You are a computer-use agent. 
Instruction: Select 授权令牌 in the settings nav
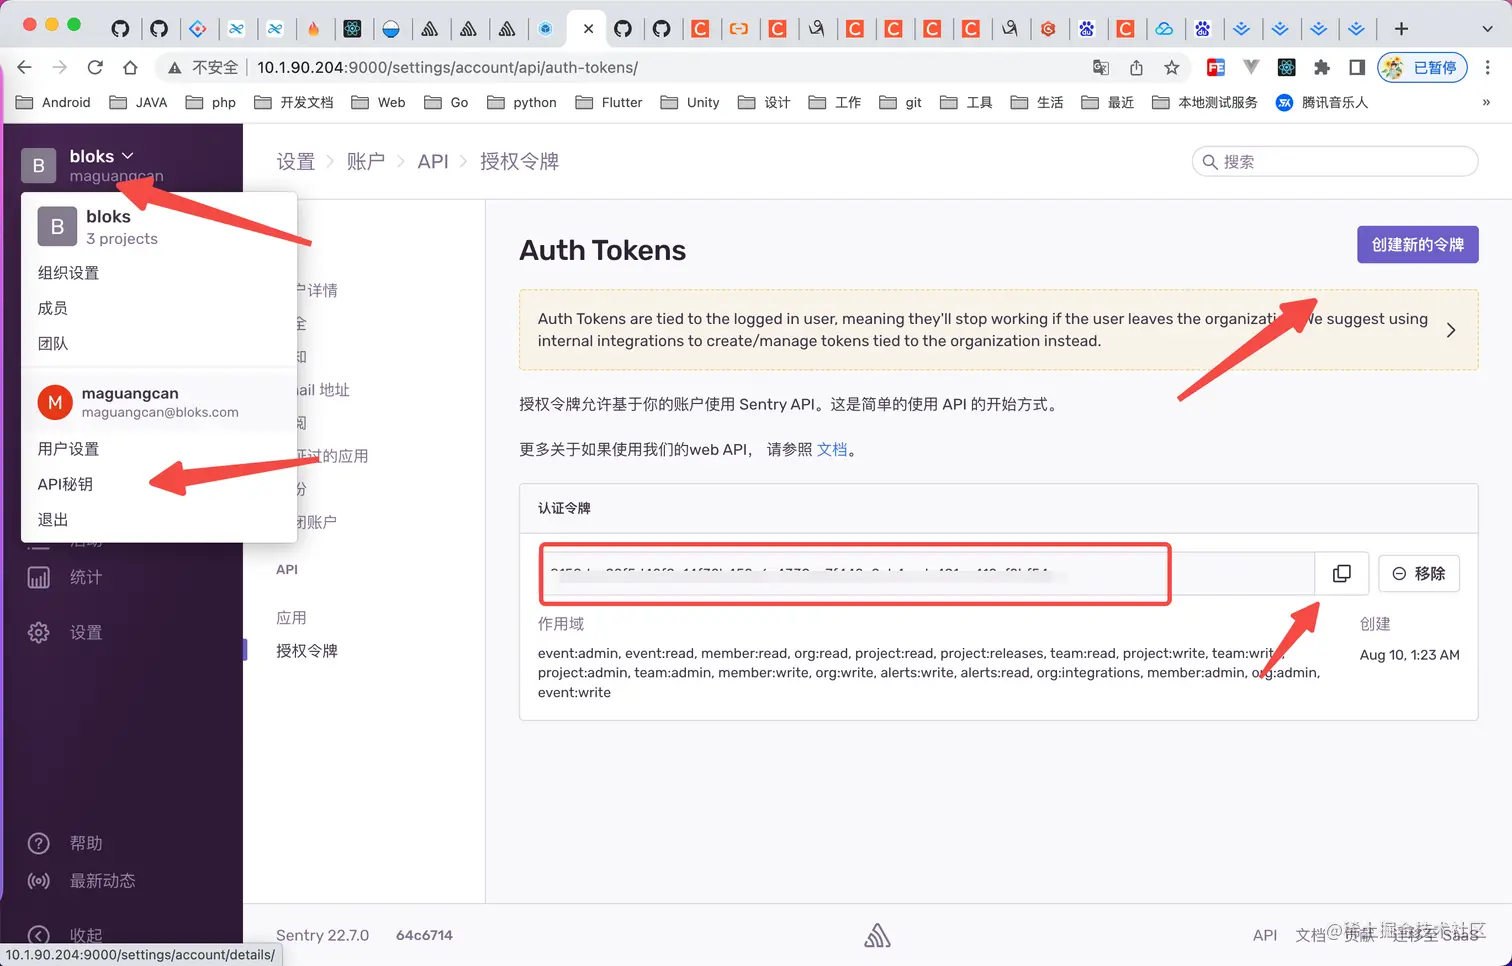(x=307, y=651)
